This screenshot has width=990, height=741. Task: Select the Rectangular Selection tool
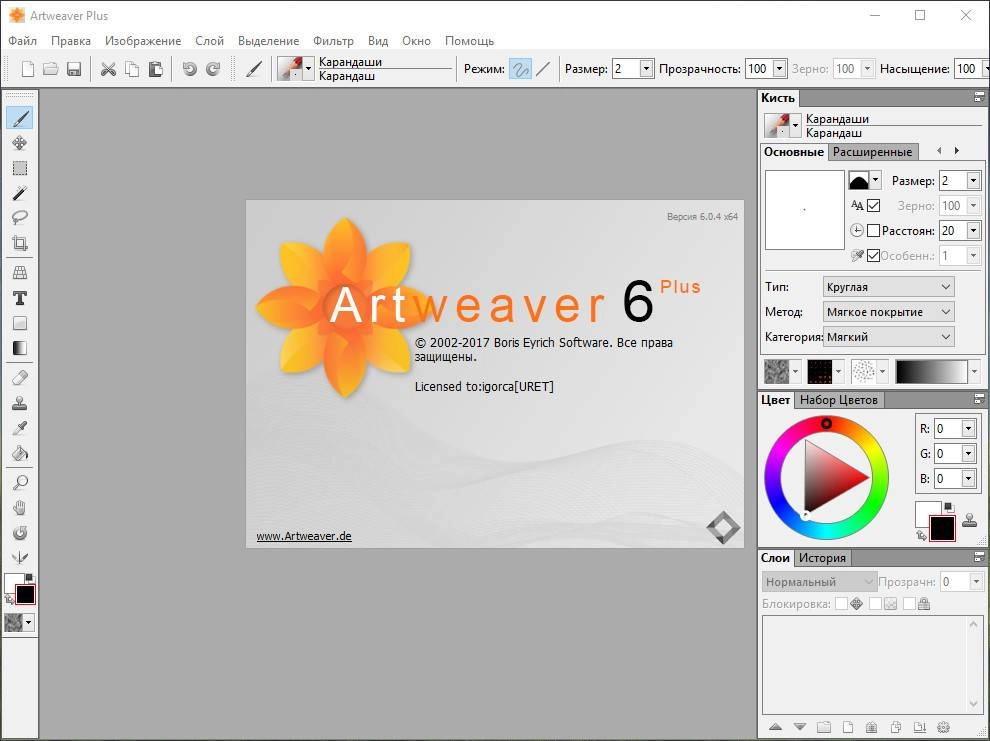[20, 168]
